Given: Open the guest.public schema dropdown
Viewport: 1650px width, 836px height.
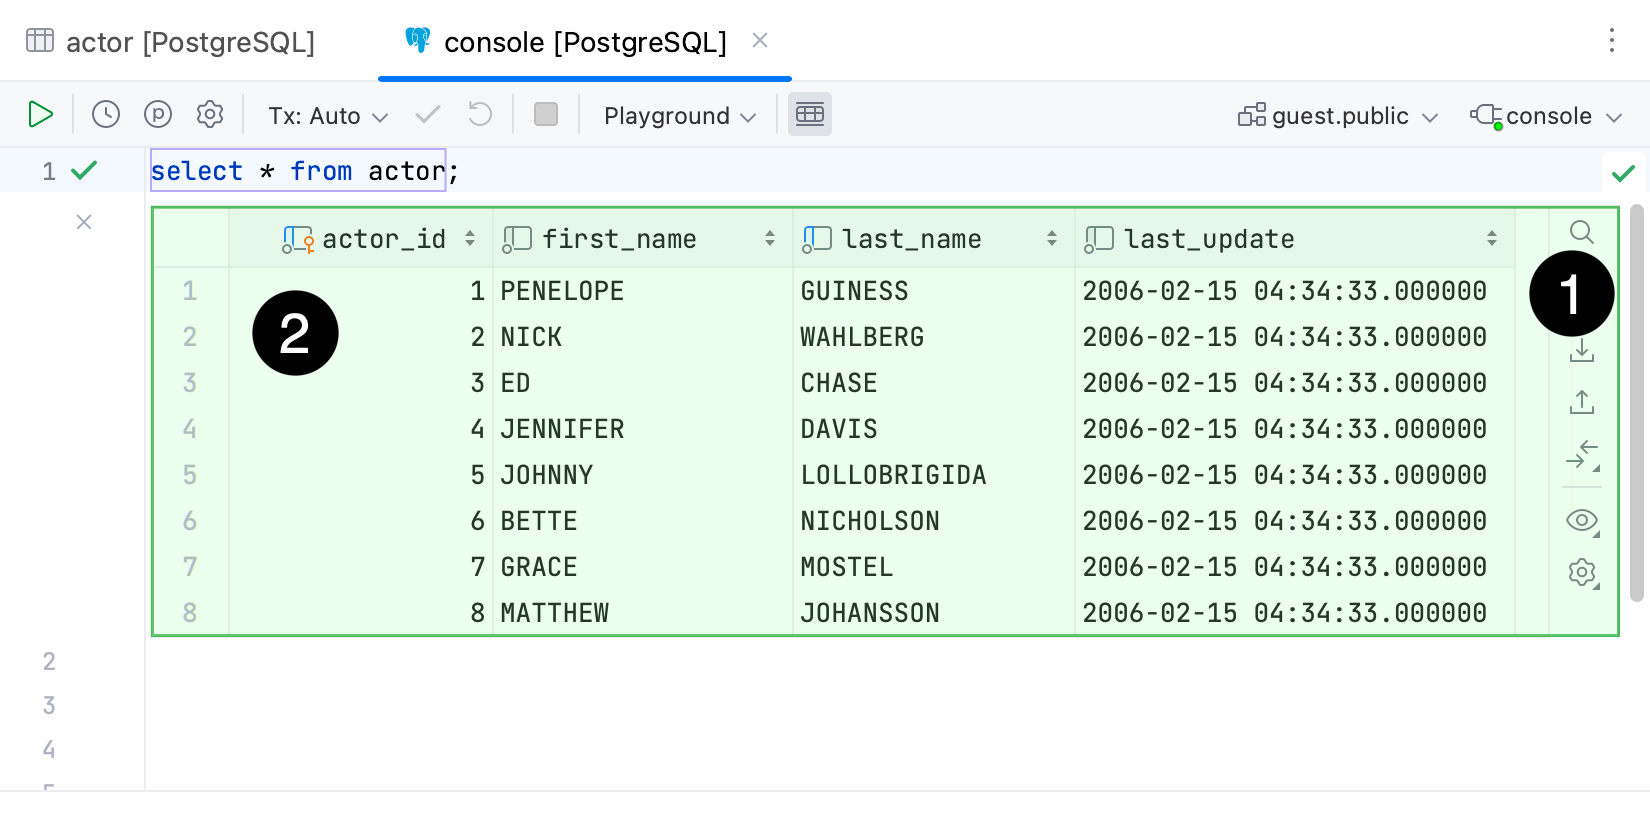Looking at the screenshot, I should (x=1338, y=116).
